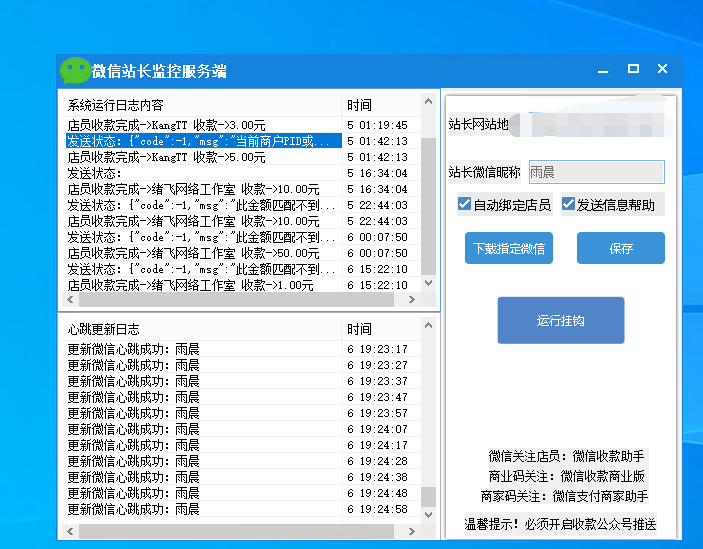Select the KangTT 收款->3.00元 log row
Image resolution: width=703 pixels, height=549 pixels.
click(x=200, y=125)
